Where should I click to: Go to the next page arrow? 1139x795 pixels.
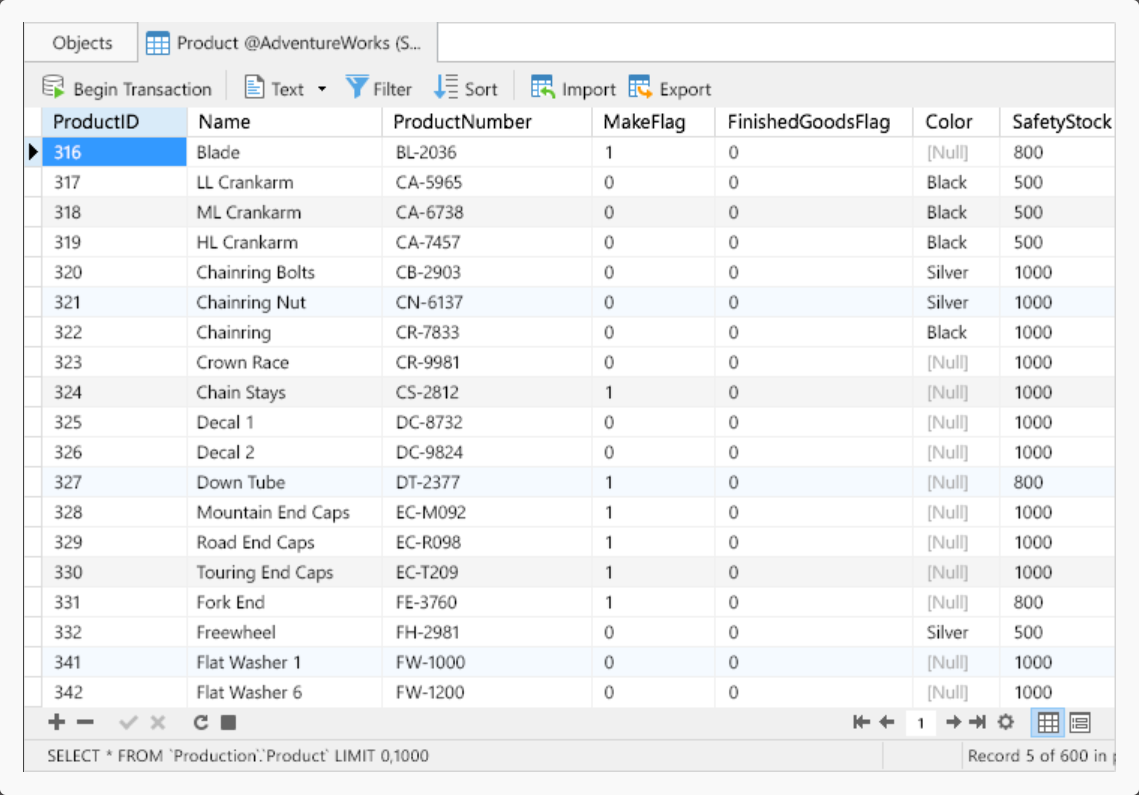pyautogui.click(x=953, y=722)
